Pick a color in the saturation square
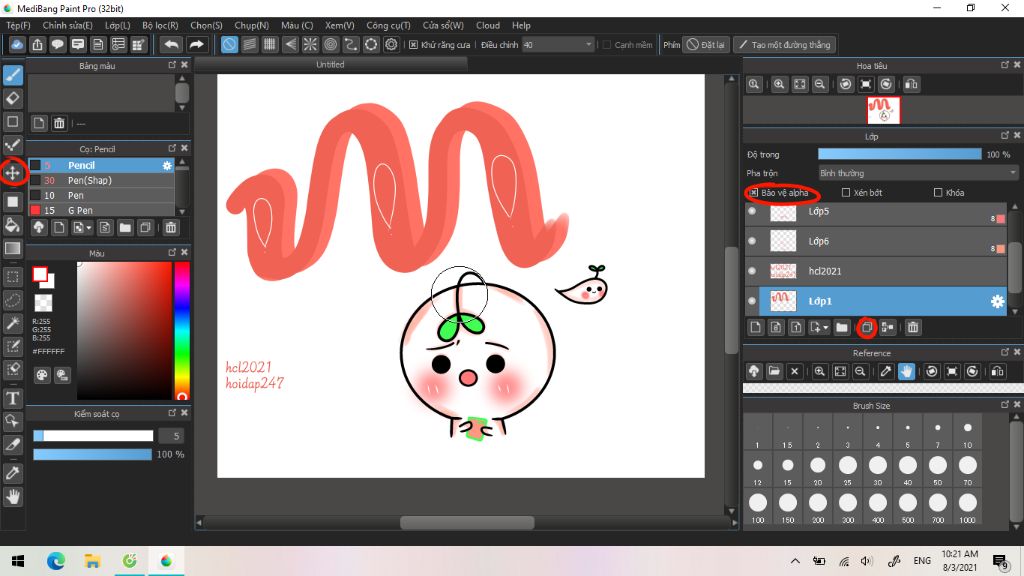The height and width of the screenshot is (576, 1024). [x=124, y=330]
